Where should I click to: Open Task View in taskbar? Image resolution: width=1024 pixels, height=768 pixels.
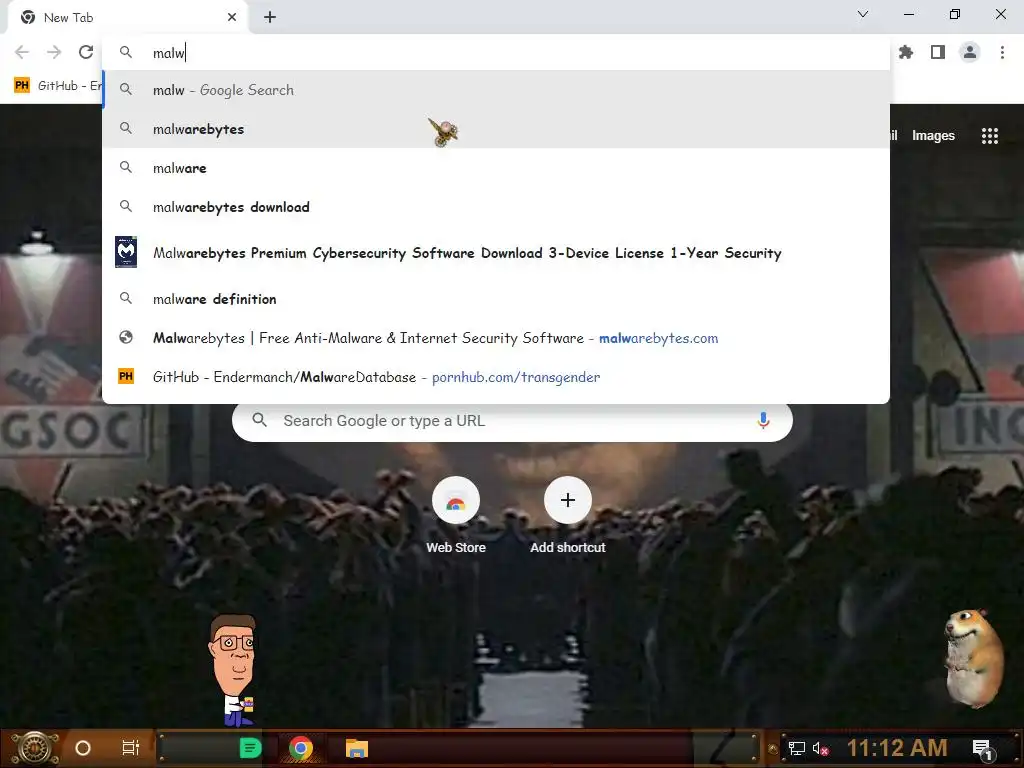coord(131,748)
